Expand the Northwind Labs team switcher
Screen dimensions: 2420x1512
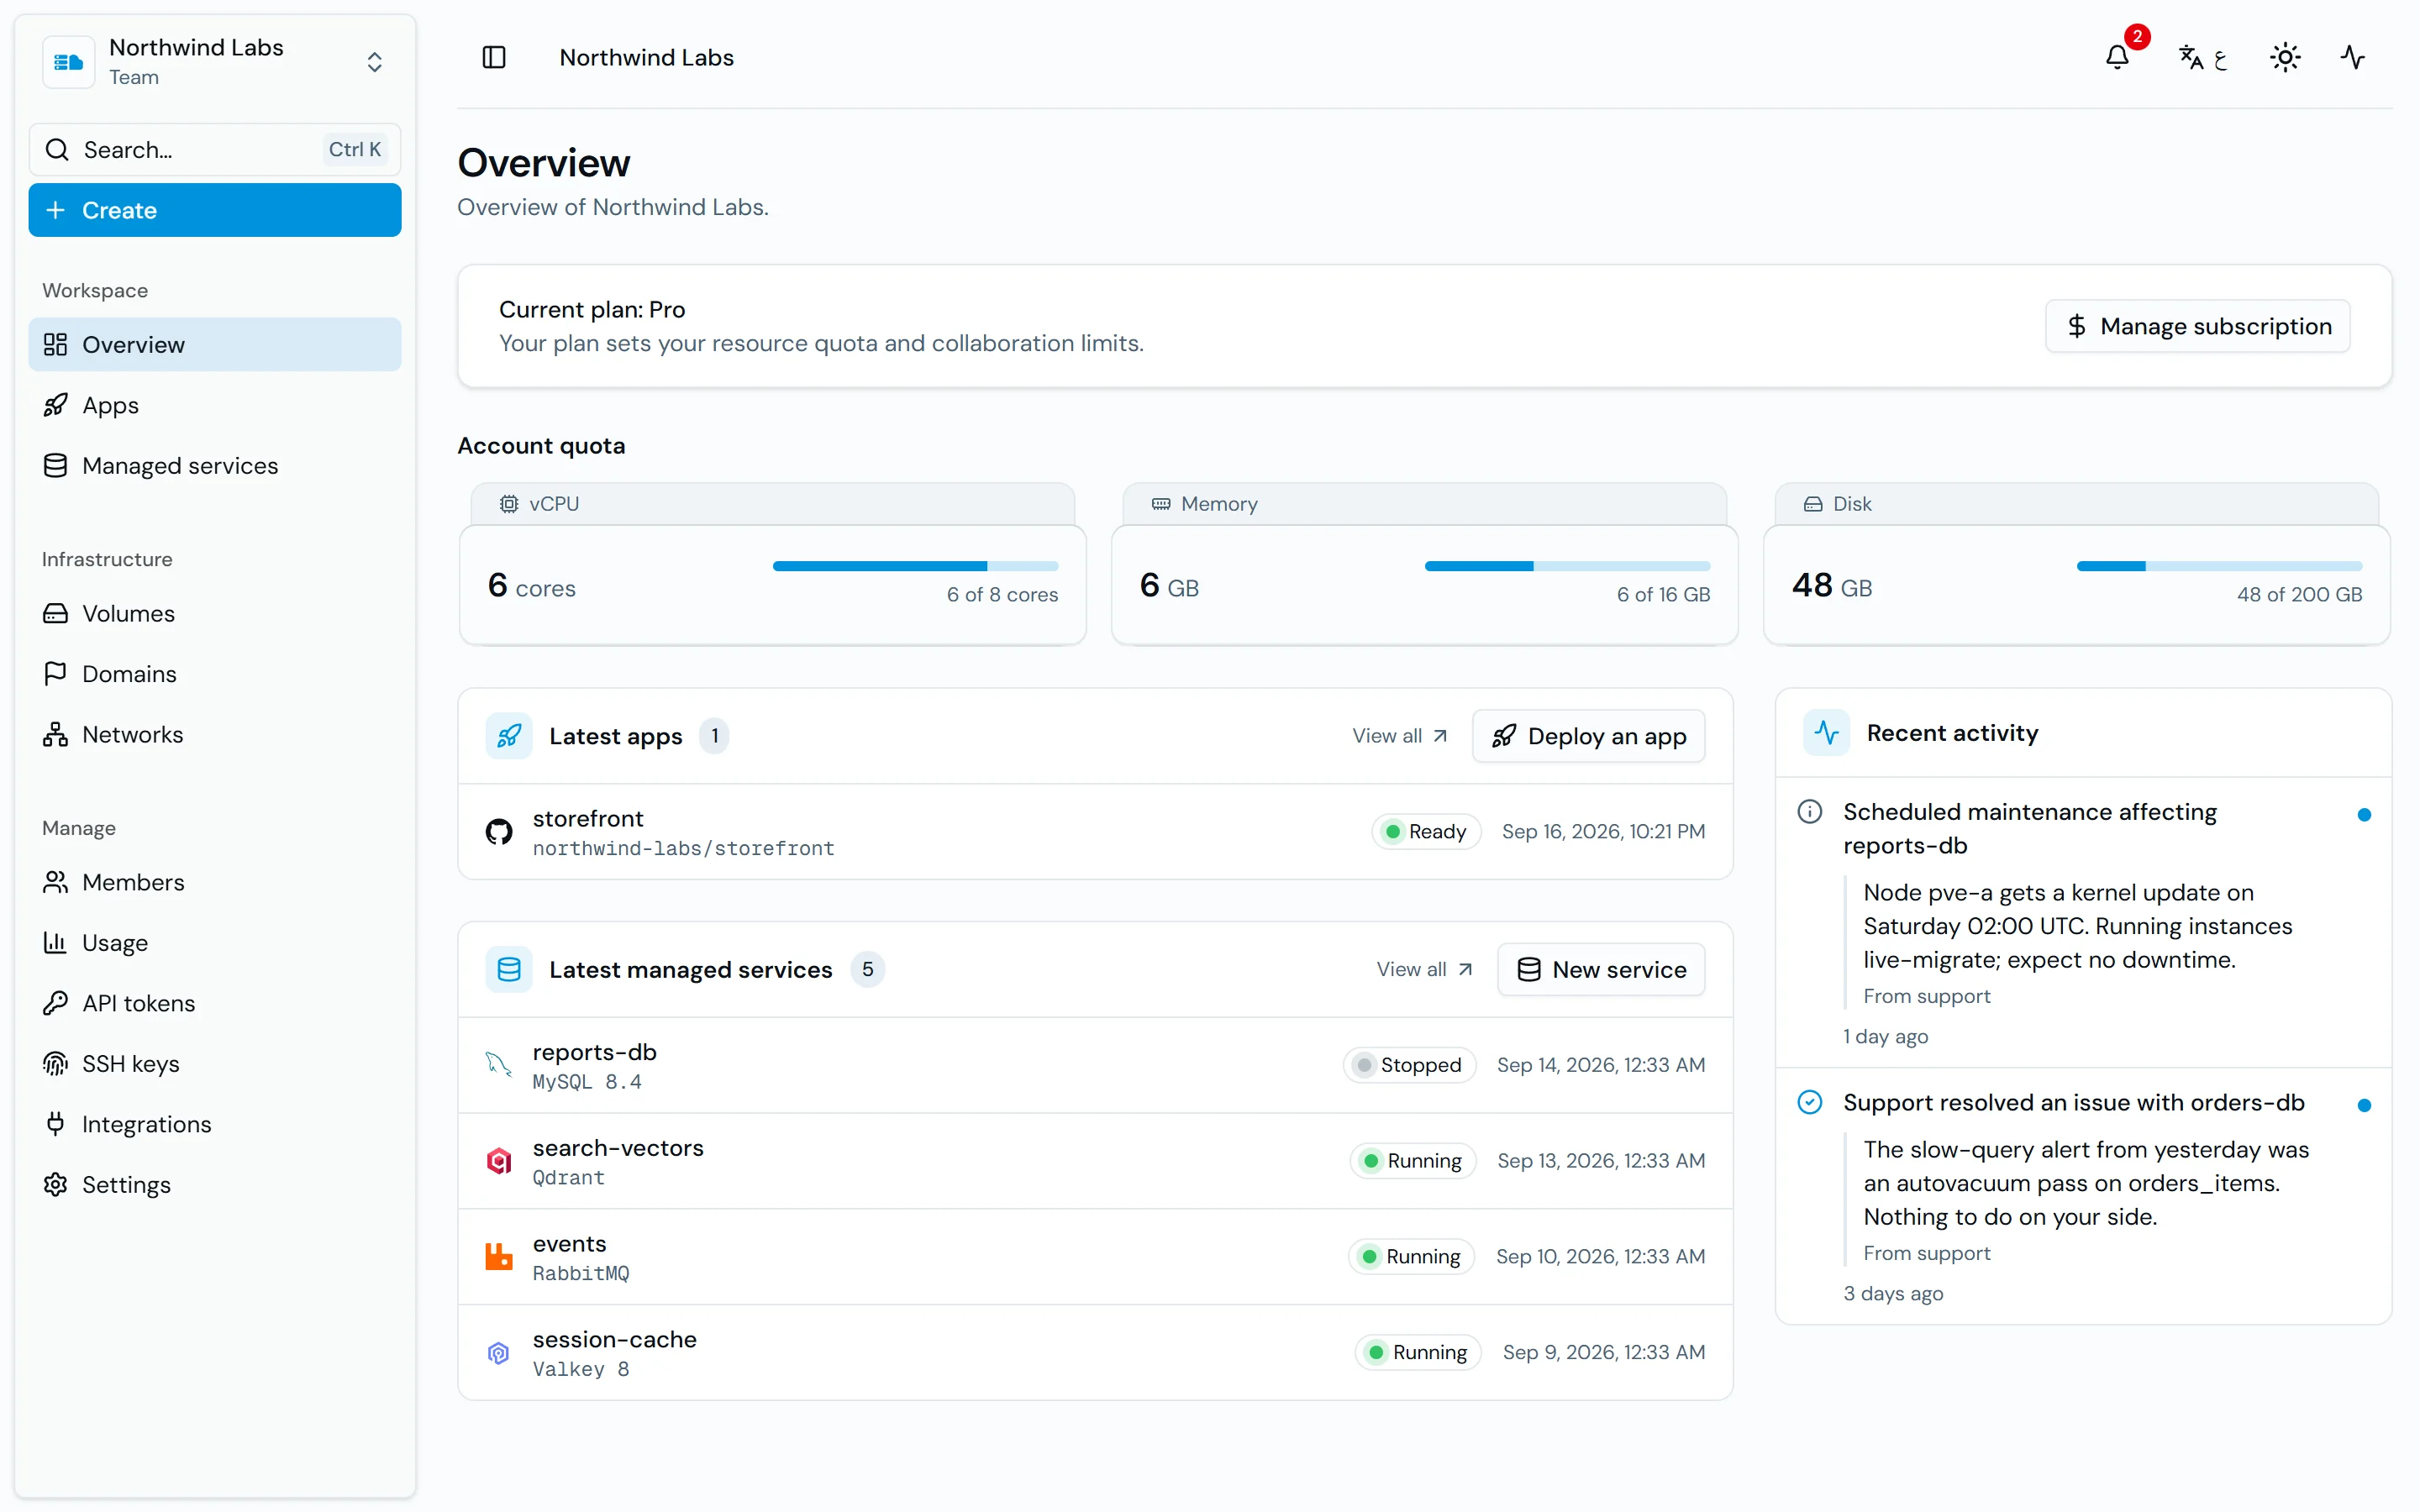click(x=215, y=61)
